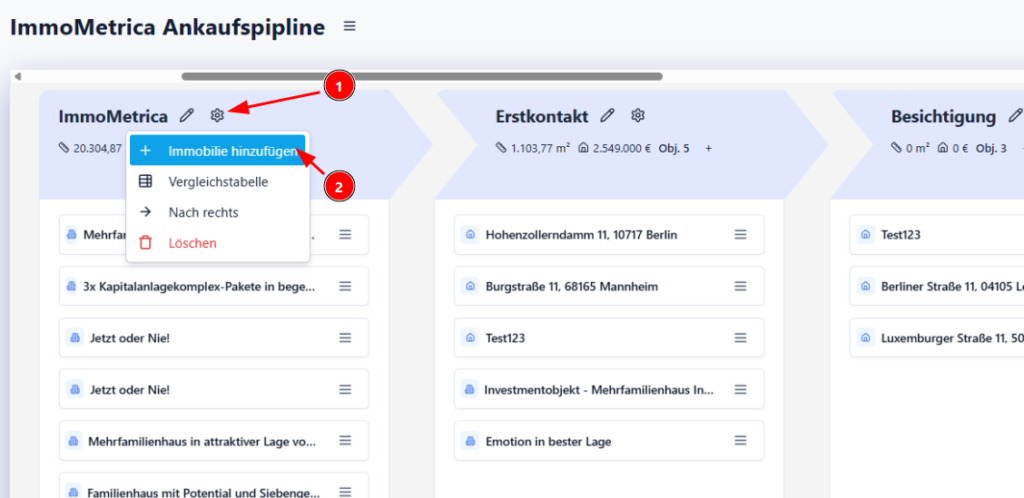1024x498 pixels.
Task: Click the house icon on Hohenzollerndamm 11 card
Action: [470, 235]
